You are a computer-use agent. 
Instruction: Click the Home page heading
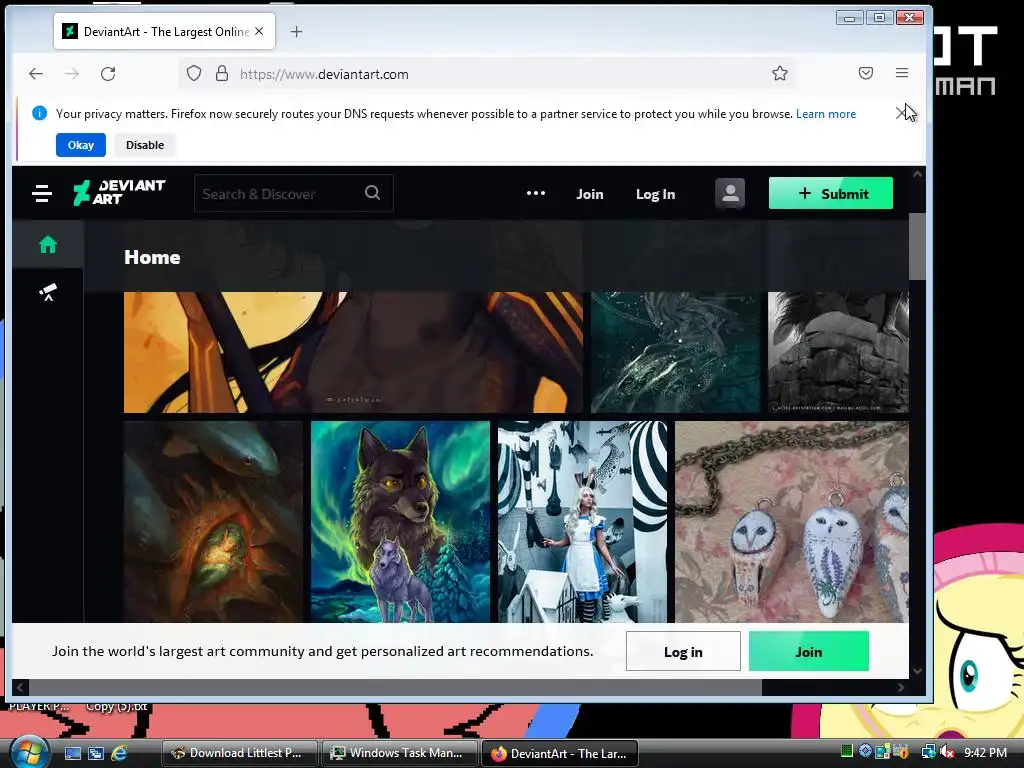point(152,257)
